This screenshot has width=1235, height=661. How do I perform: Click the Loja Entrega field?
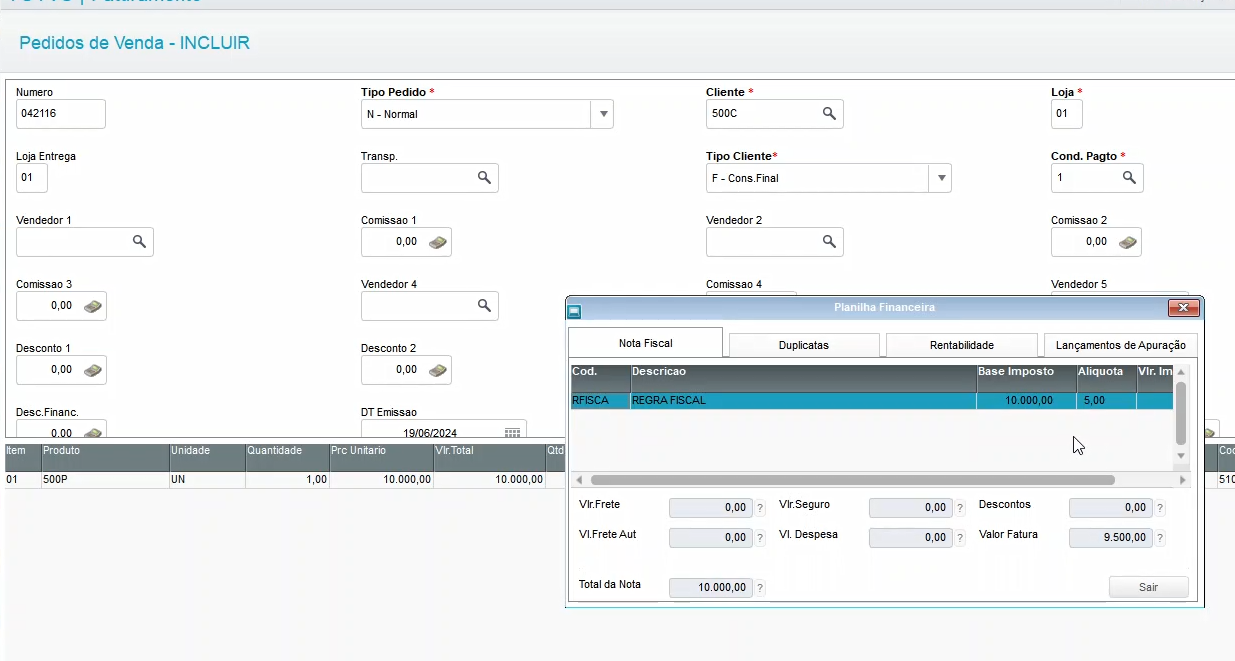[32, 178]
